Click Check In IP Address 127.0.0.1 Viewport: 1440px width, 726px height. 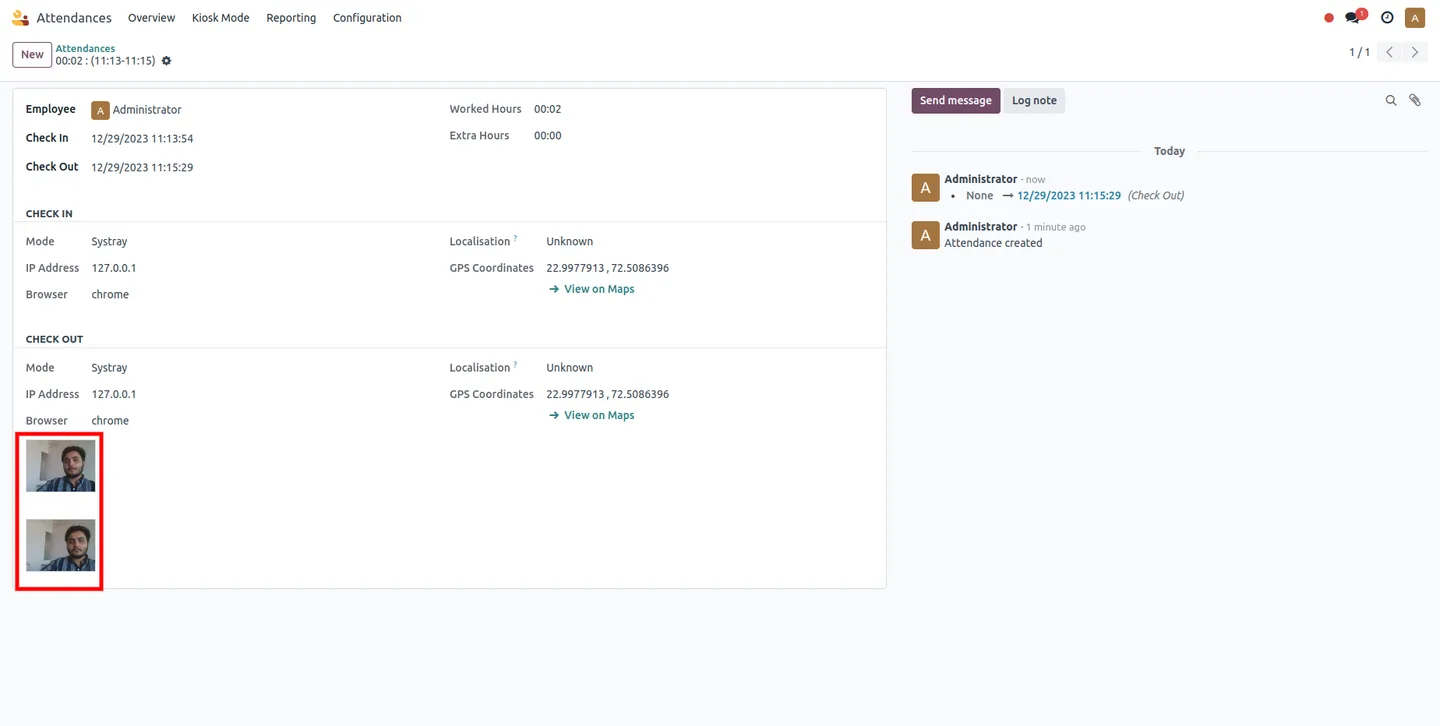coord(114,268)
